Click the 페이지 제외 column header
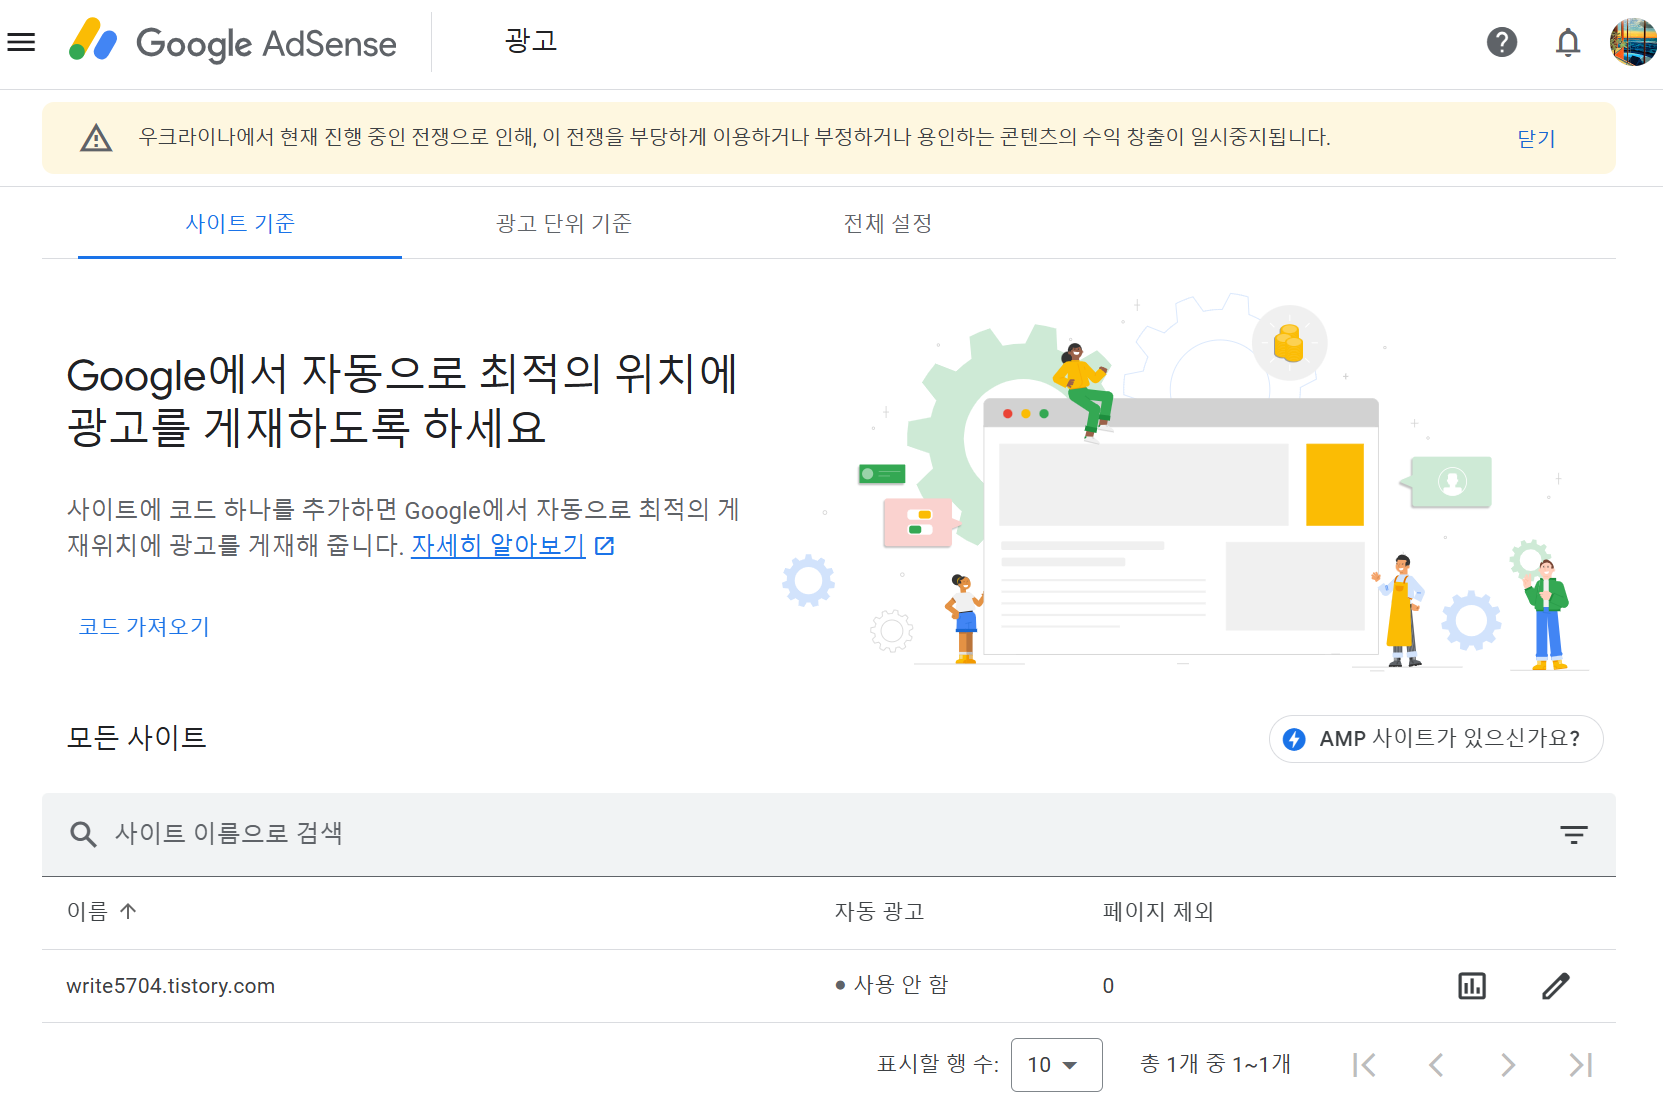The width and height of the screenshot is (1663, 1117). click(x=1158, y=911)
